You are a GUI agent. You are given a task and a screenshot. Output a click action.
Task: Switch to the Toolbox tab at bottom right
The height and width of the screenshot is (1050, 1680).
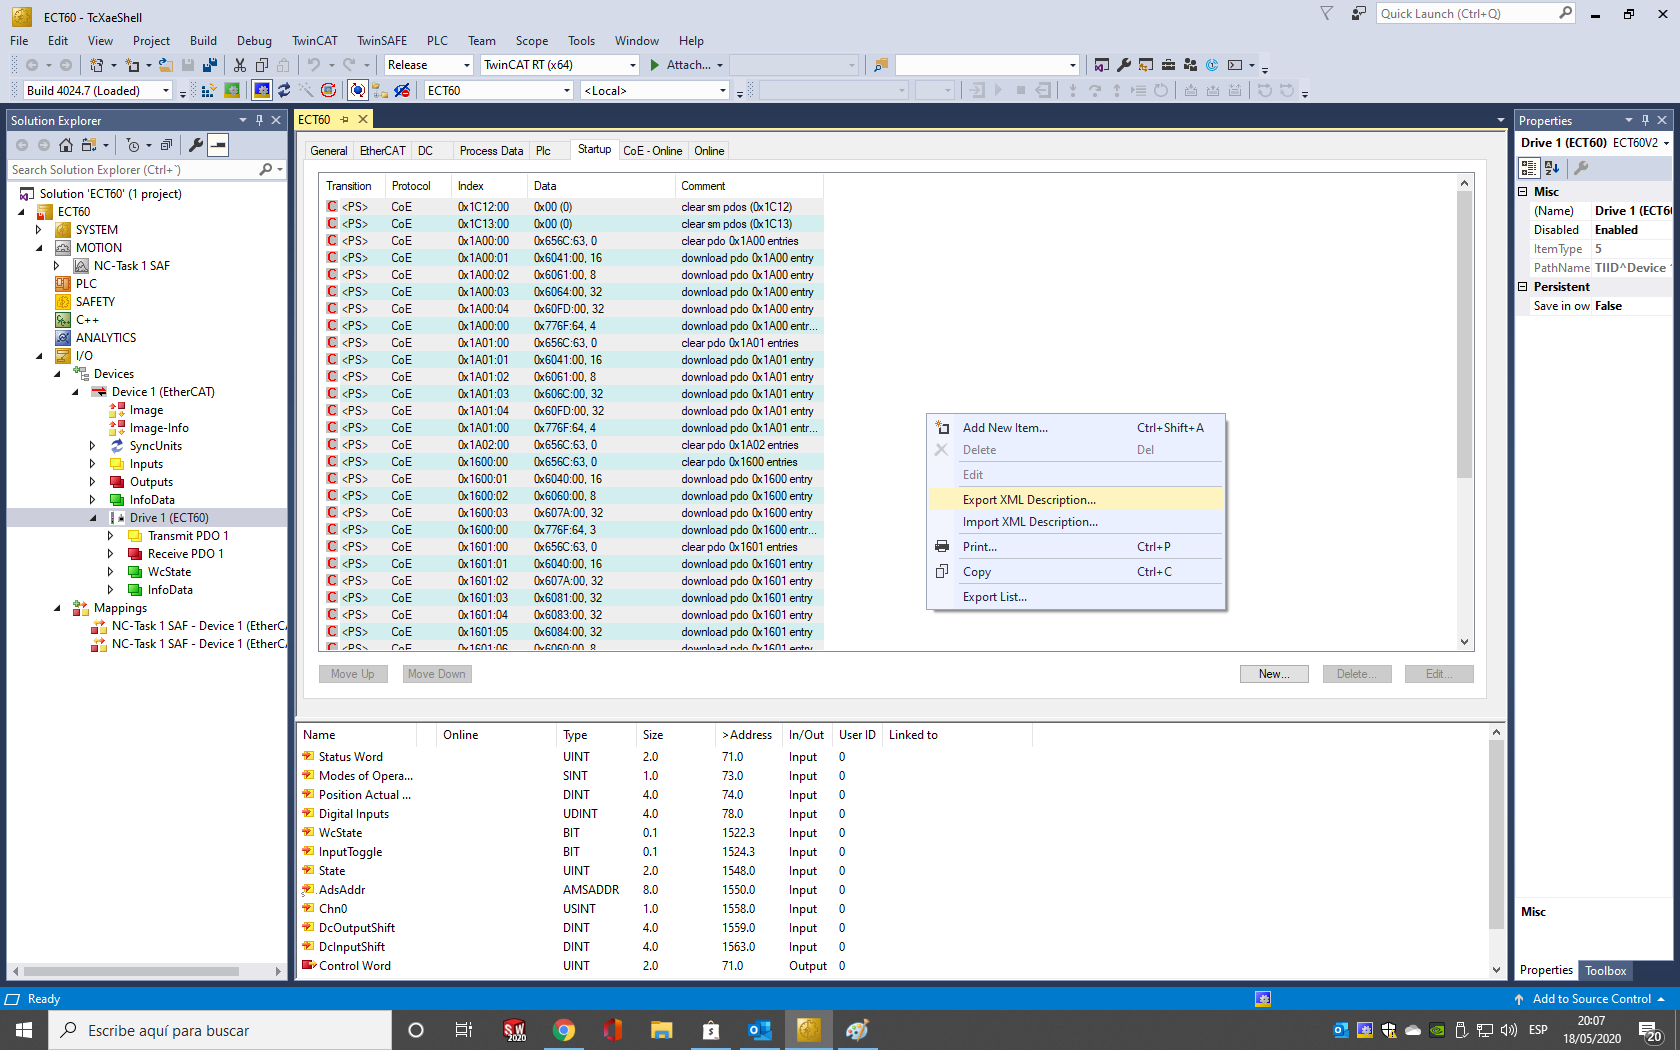tap(1606, 971)
